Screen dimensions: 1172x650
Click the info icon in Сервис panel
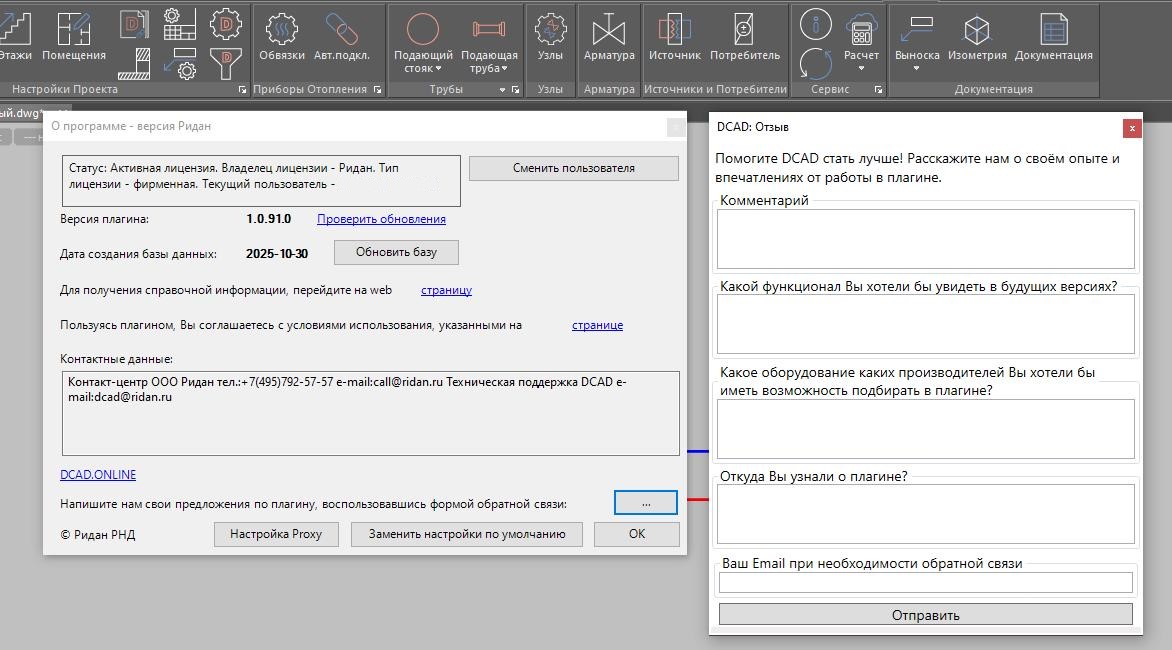coord(816,25)
